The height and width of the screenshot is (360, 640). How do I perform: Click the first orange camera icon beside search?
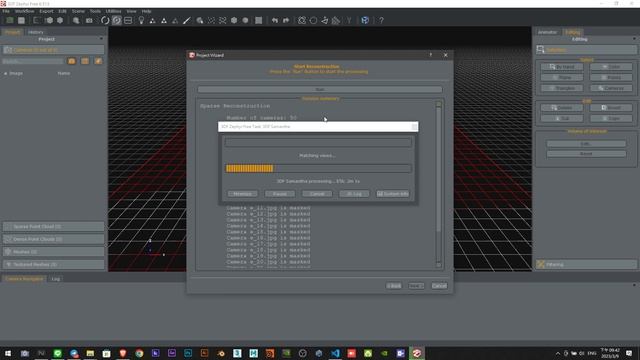point(72,61)
